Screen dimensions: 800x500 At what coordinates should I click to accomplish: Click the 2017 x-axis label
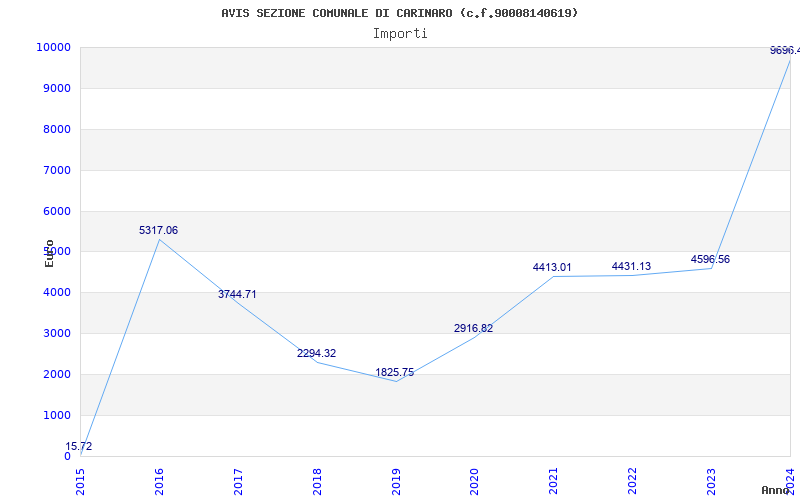(238, 481)
